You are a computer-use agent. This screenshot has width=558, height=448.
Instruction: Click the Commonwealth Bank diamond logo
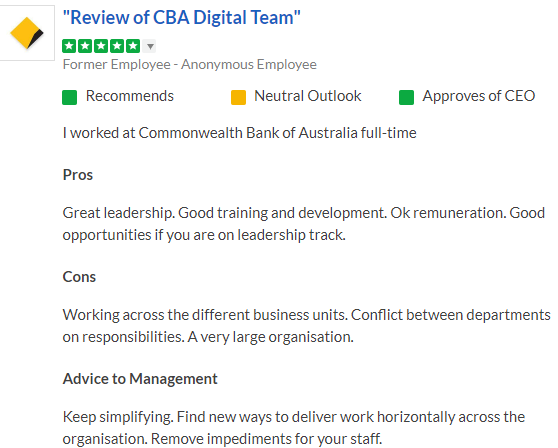tap(27, 33)
